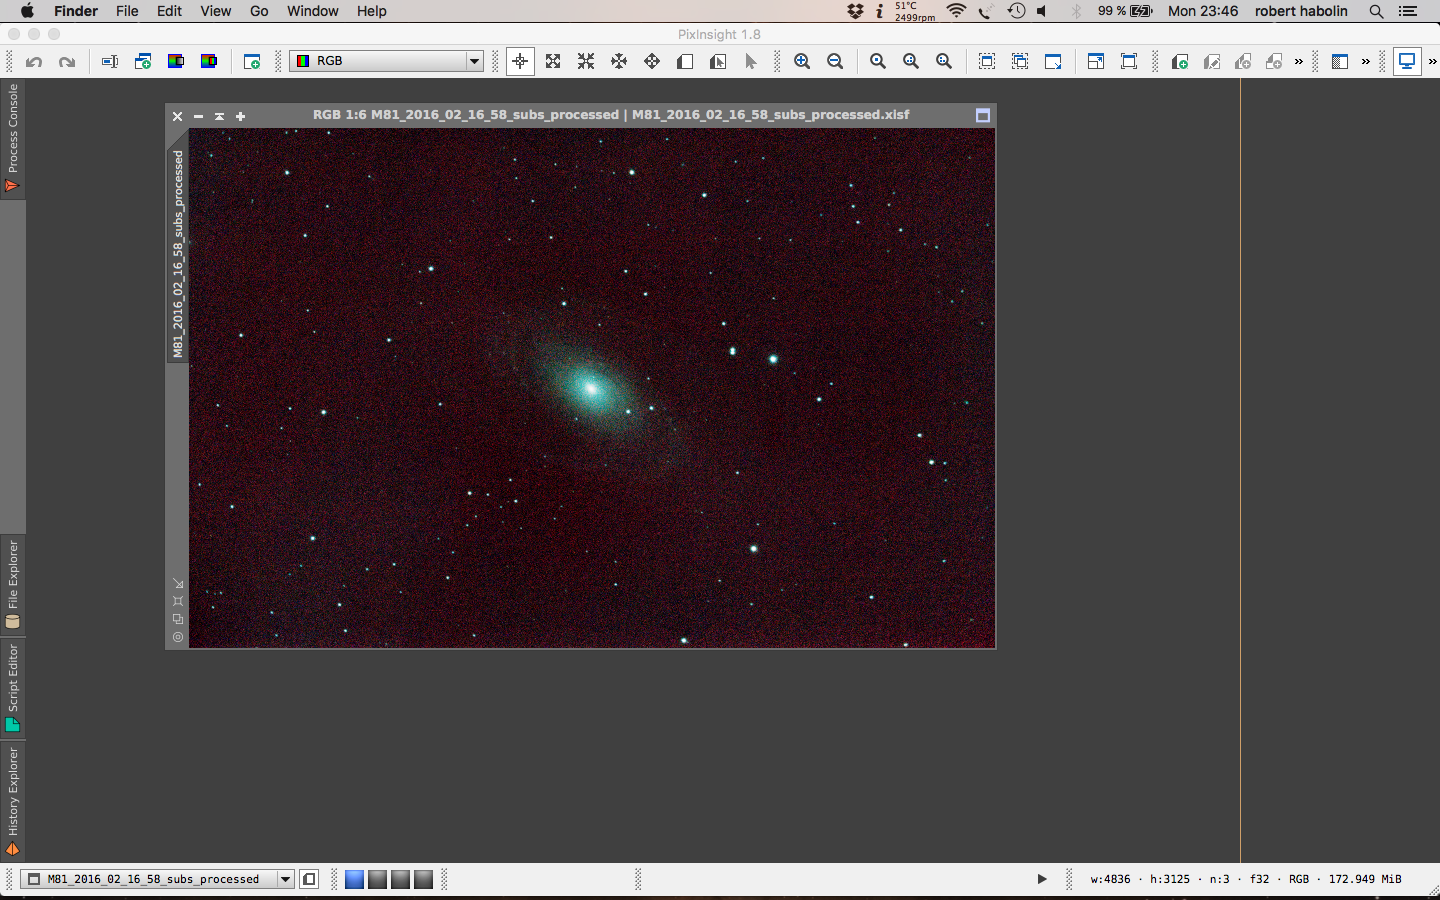Click the expand-arrows zoom to fit icon
The height and width of the screenshot is (900, 1440).
(553, 61)
